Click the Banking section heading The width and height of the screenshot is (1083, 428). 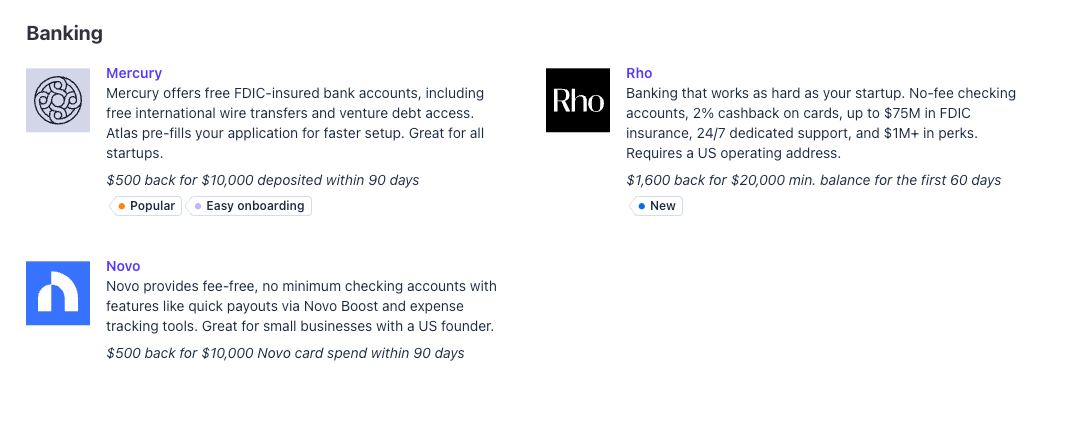pyautogui.click(x=64, y=33)
